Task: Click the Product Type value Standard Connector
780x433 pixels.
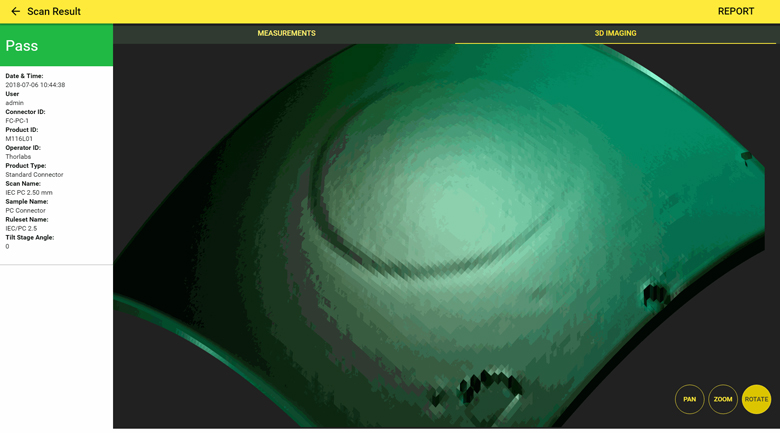Action: point(34,175)
